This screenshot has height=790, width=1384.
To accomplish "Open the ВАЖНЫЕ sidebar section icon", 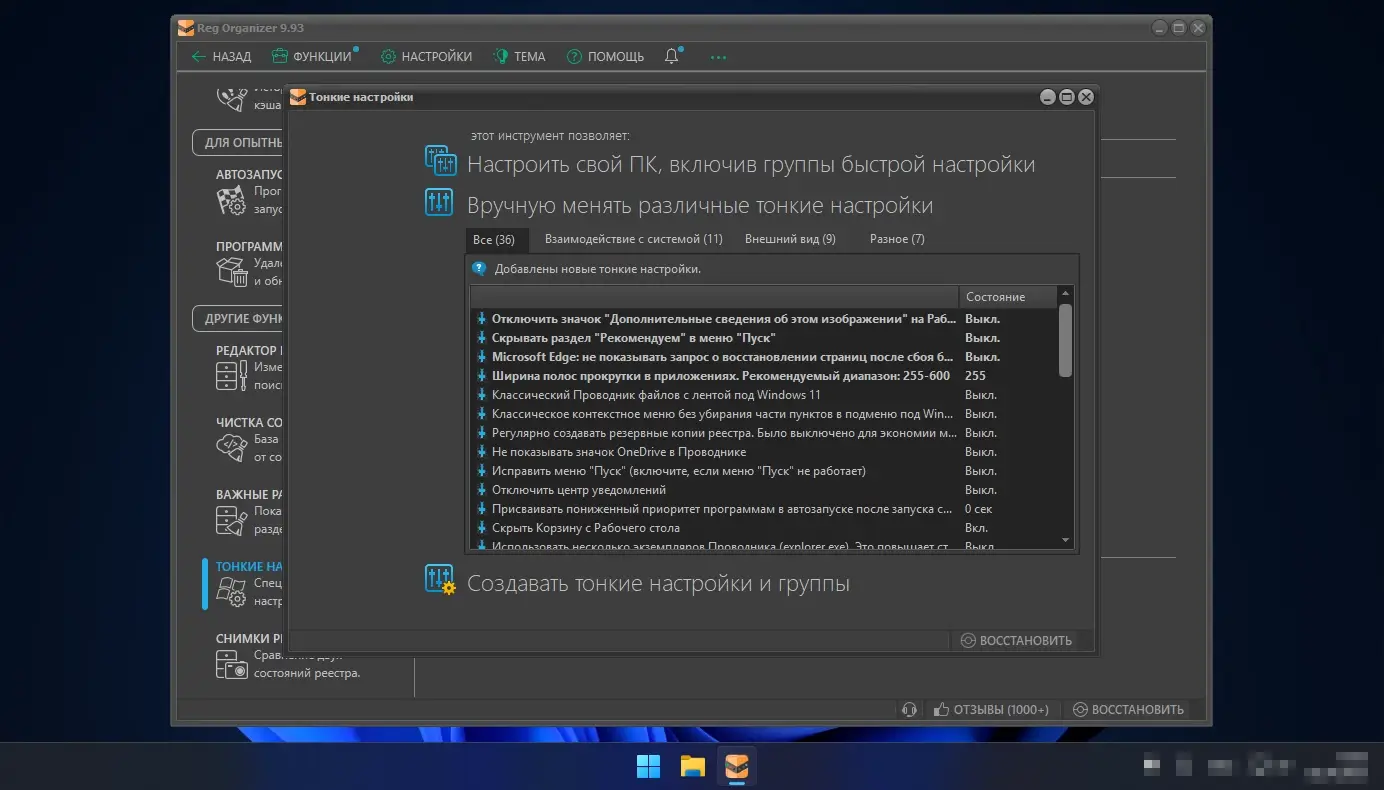I will coord(231,520).
